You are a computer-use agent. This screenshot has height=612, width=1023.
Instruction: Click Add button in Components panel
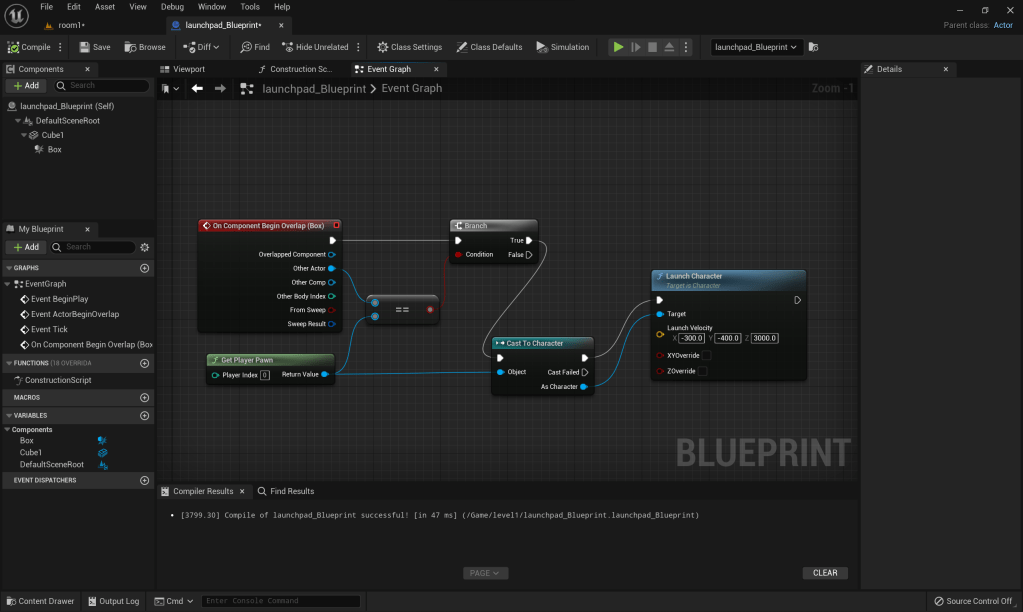pyautogui.click(x=26, y=86)
